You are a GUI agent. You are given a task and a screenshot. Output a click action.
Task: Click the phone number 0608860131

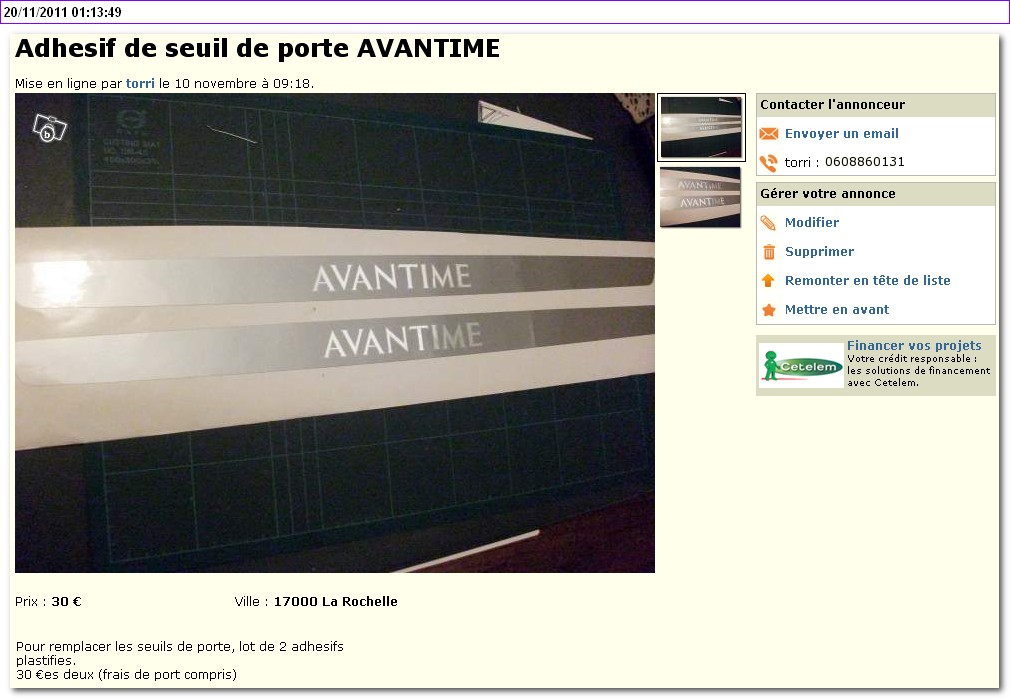tap(864, 162)
